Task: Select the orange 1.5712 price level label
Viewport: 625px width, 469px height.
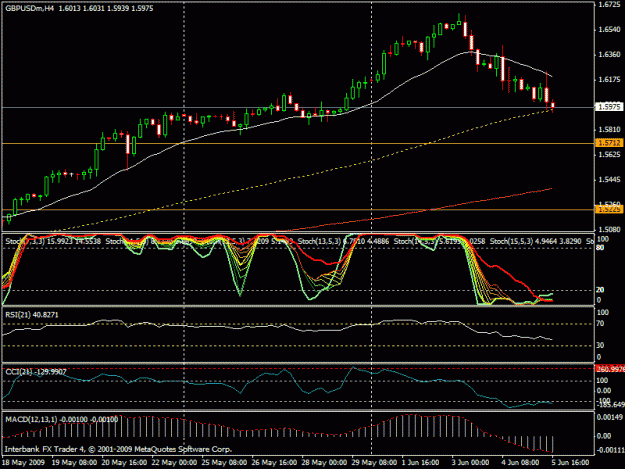Action: click(609, 143)
